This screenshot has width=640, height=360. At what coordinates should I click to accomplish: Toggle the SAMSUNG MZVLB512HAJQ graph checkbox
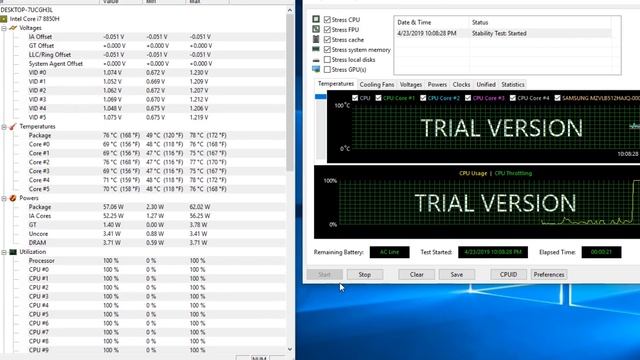[558, 98]
